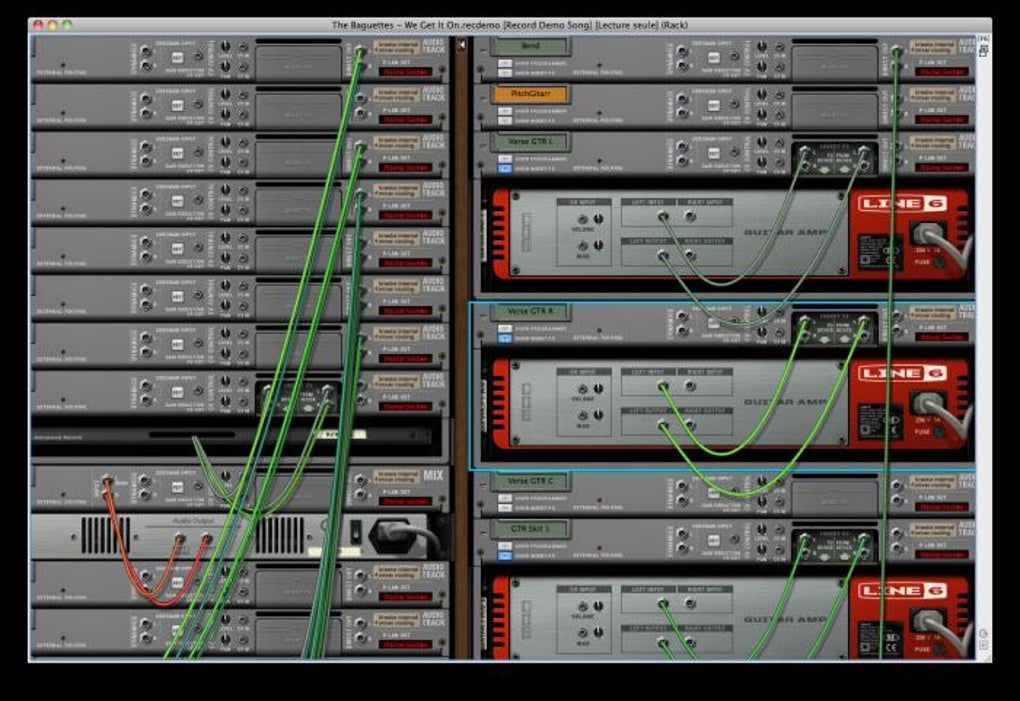This screenshot has height=701, width=1020.
Task: Click the GTR Skit 1 device name label
Action: (531, 529)
